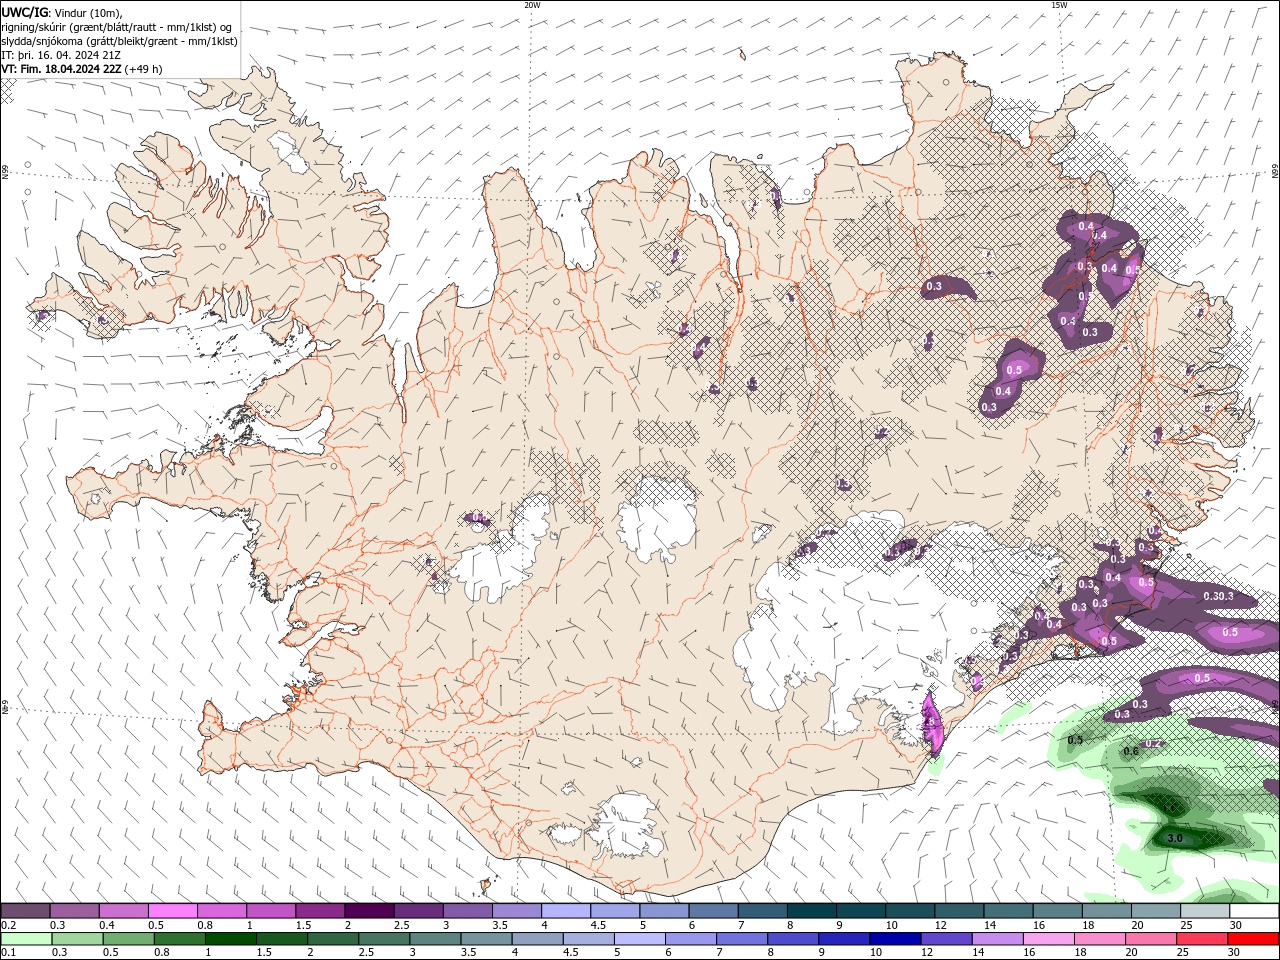Screen dimensions: 1280x960
Task: Select the dark teal top-row swatch at 8
Action: tap(811, 911)
